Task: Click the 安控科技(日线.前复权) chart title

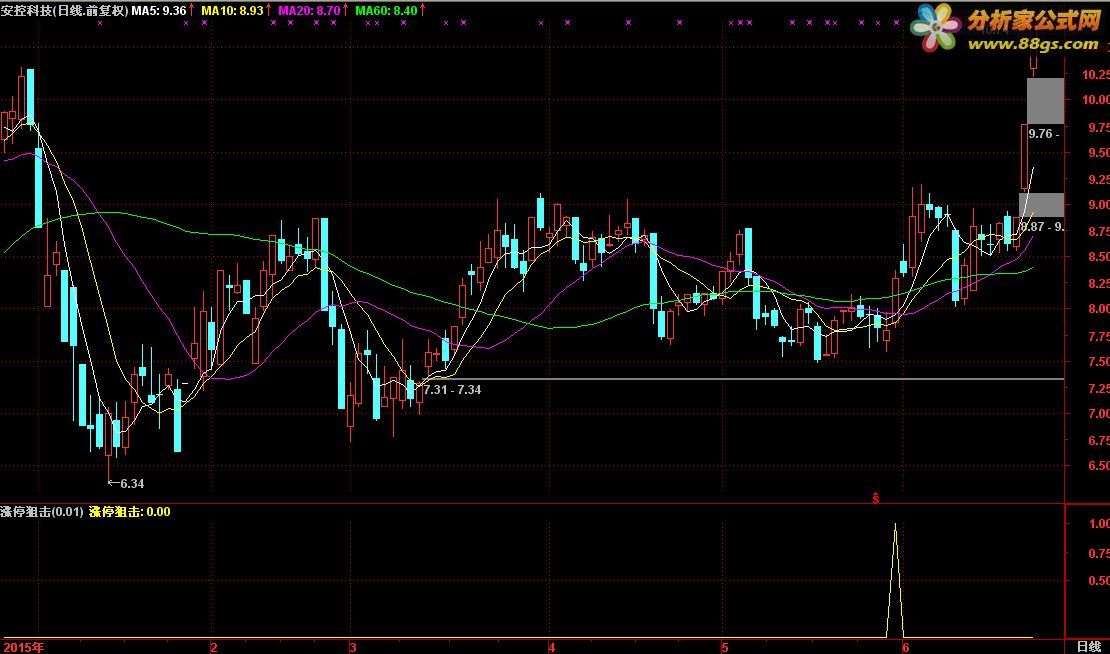Action: click(64, 10)
